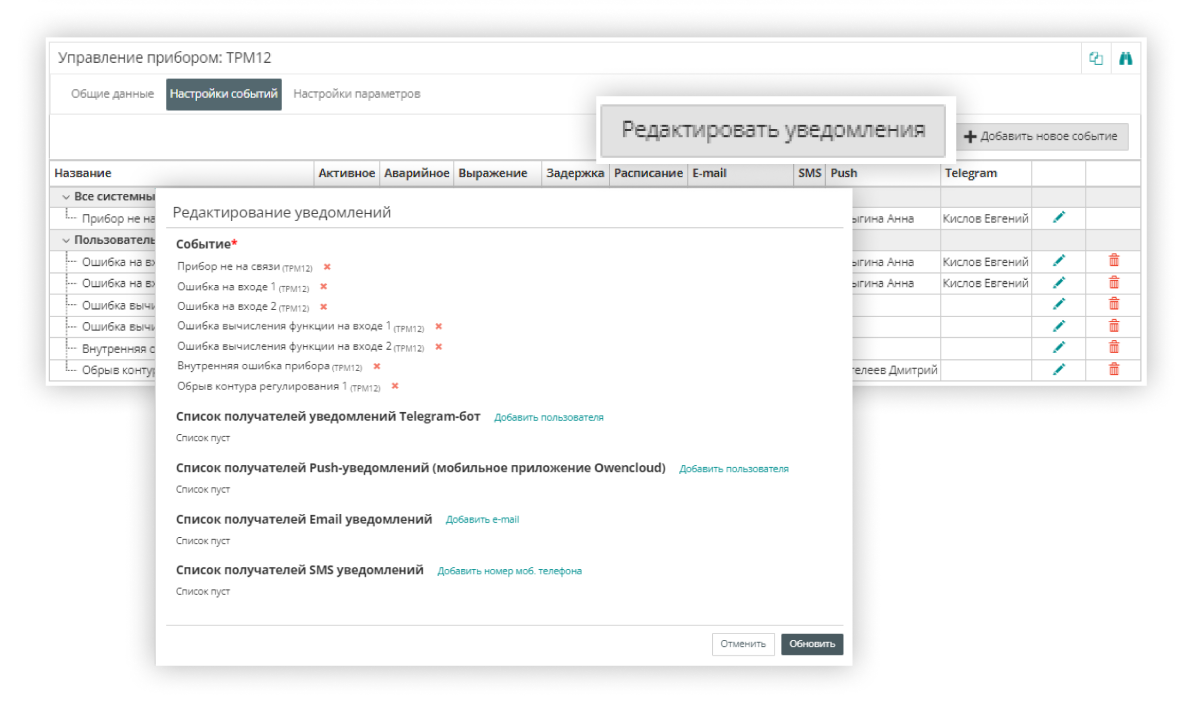
Task: Remove event Прибор не на связи with its x
Action: point(327,267)
